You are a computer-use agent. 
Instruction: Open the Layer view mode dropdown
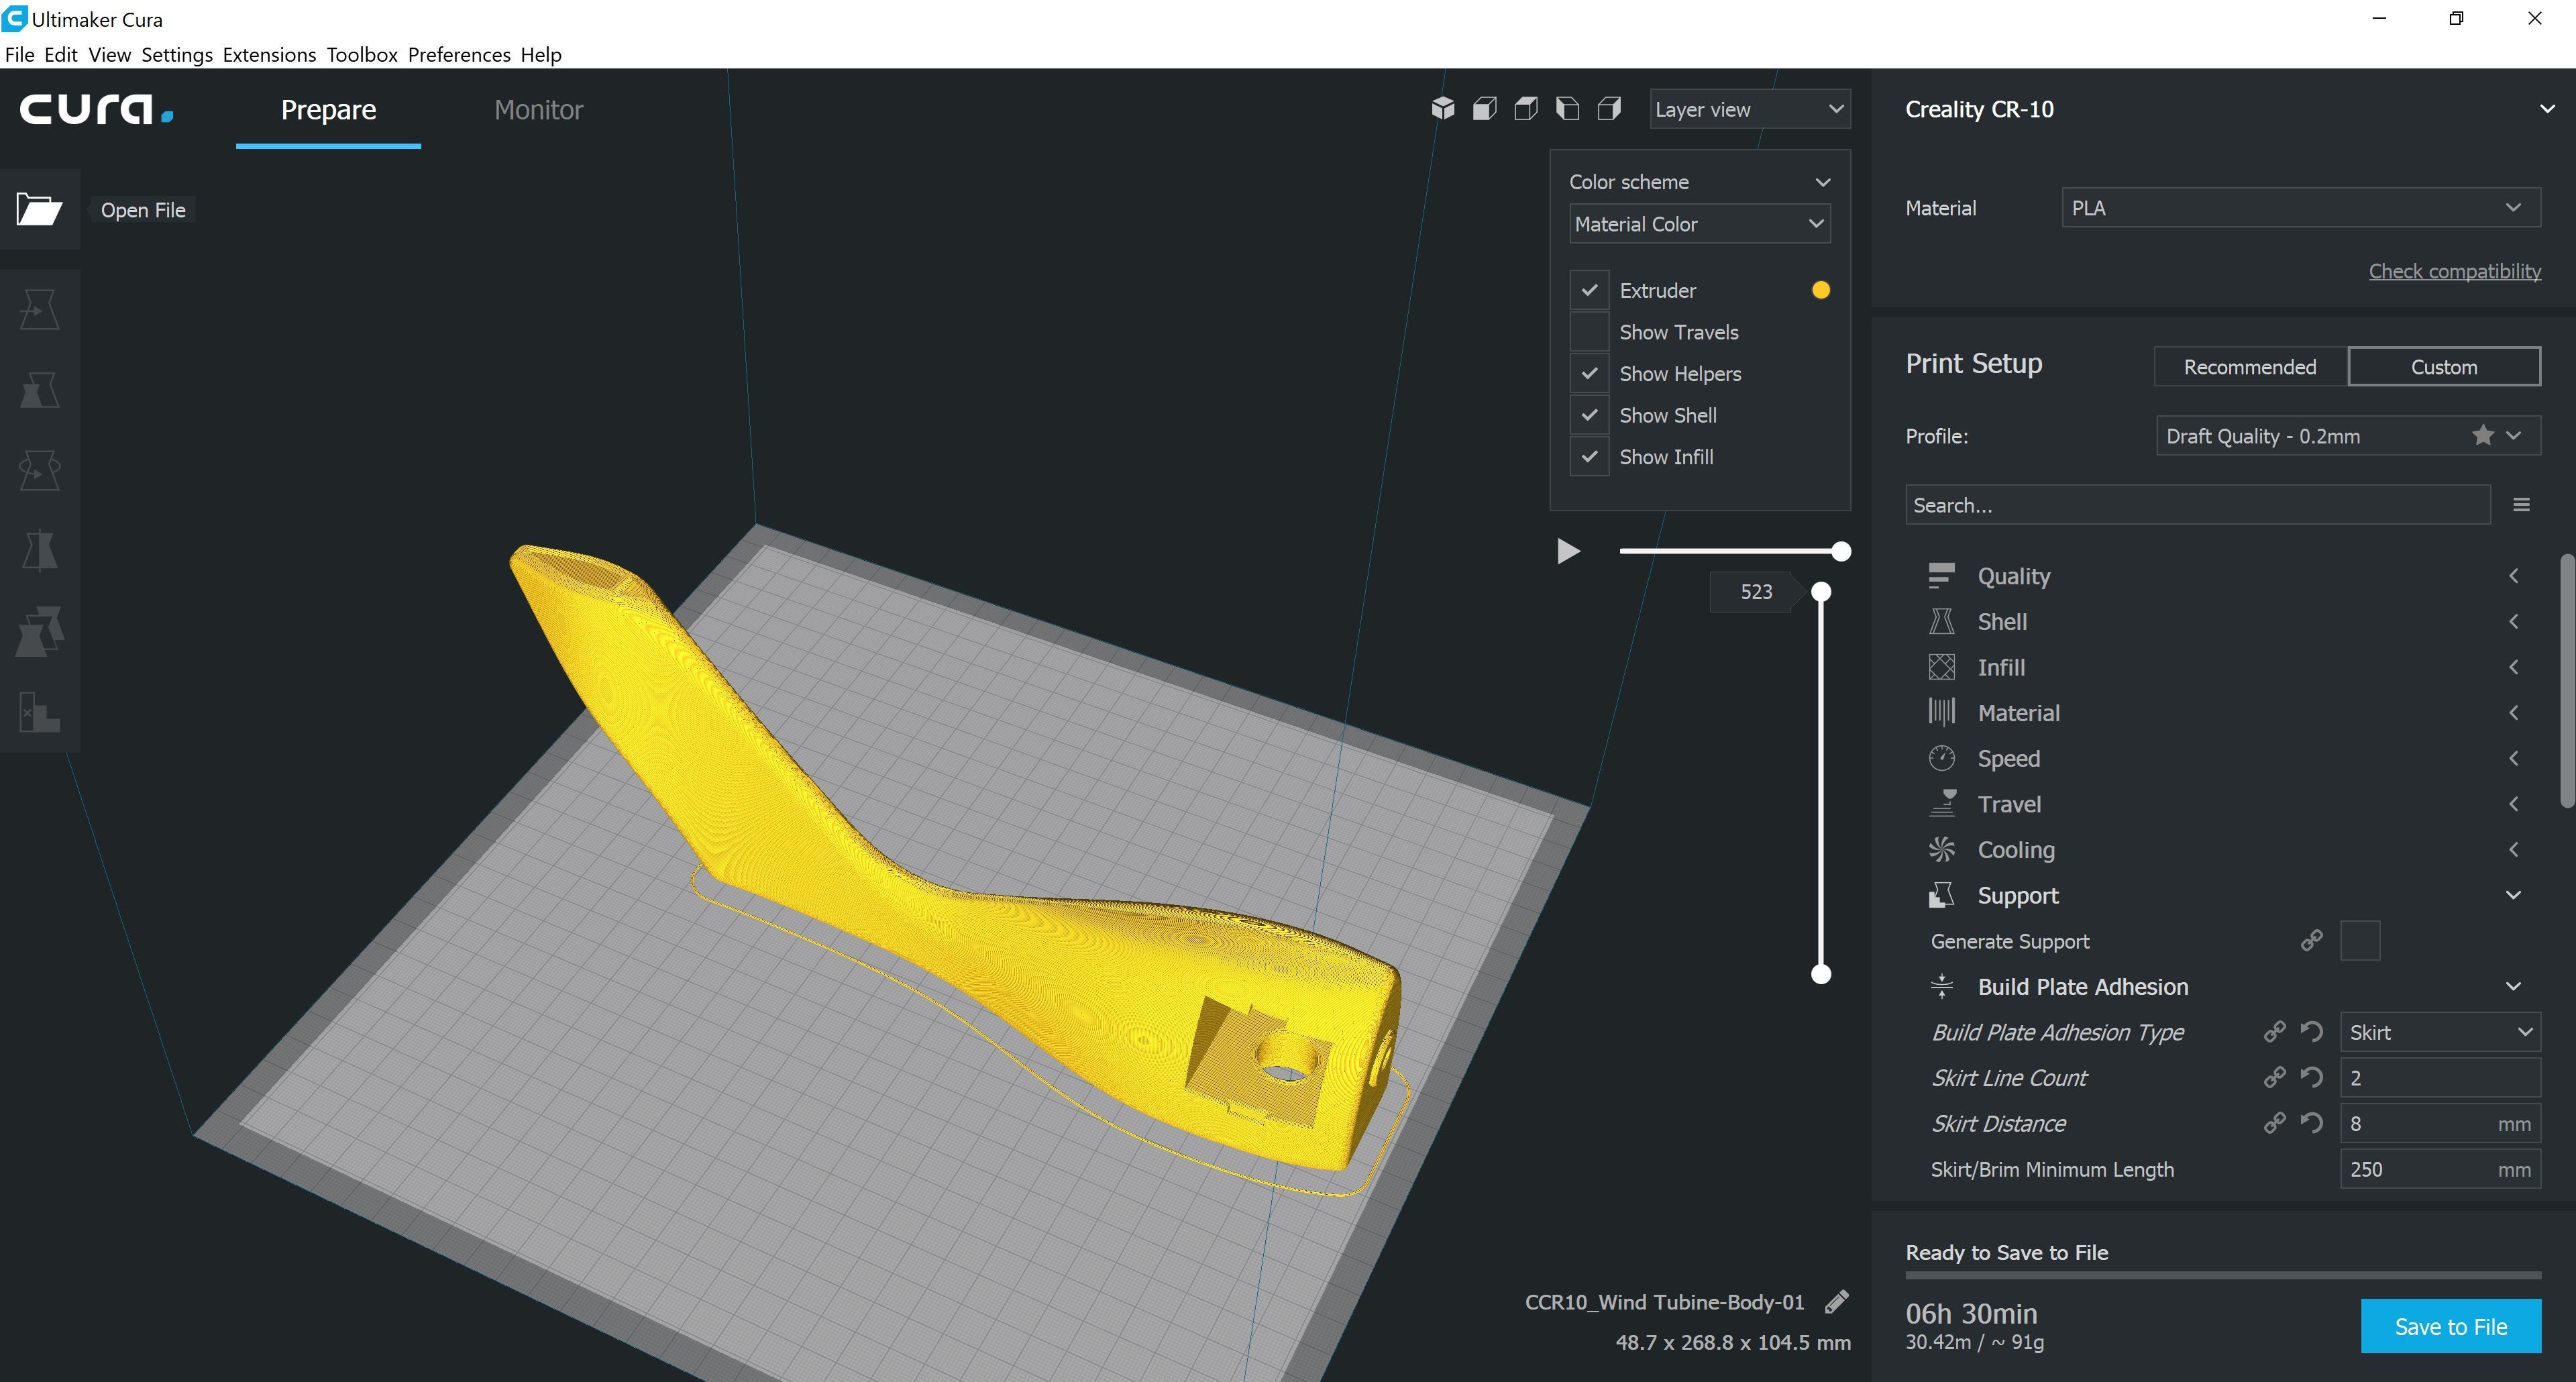pyautogui.click(x=1749, y=109)
